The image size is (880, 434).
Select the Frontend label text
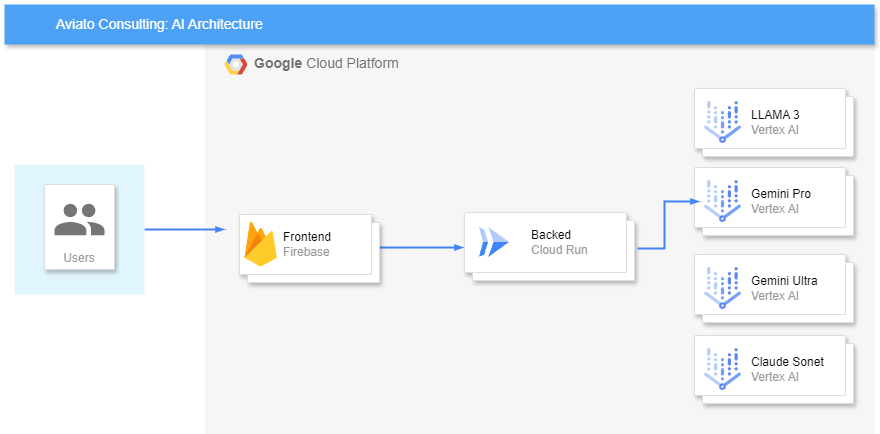[307, 237]
